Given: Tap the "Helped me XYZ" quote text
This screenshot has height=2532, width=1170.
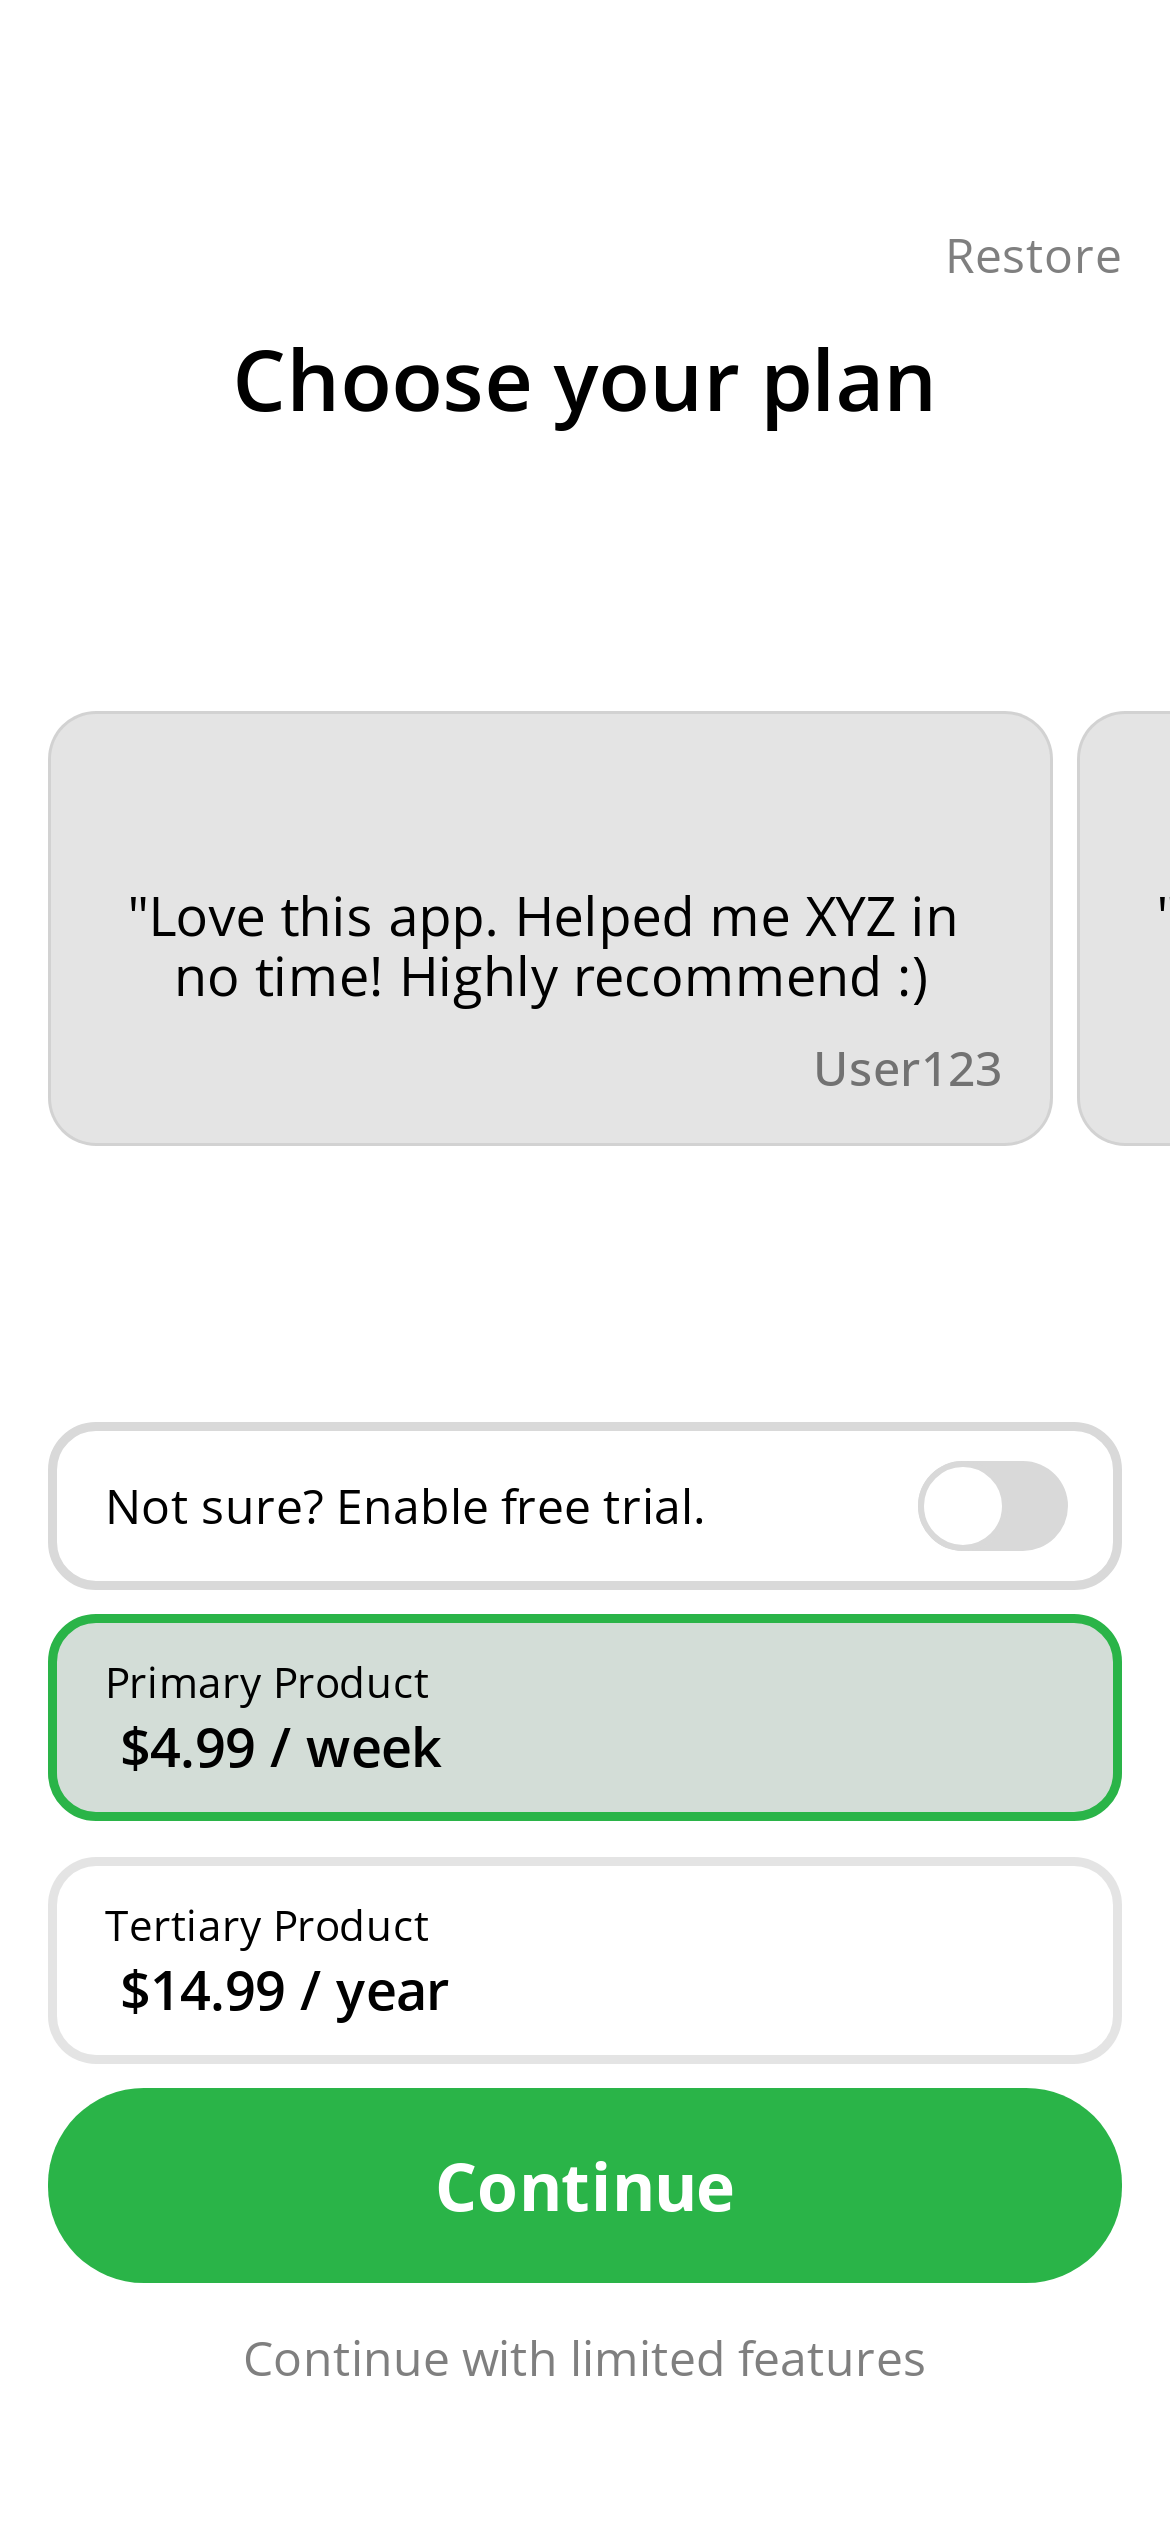Looking at the screenshot, I should (705, 918).
